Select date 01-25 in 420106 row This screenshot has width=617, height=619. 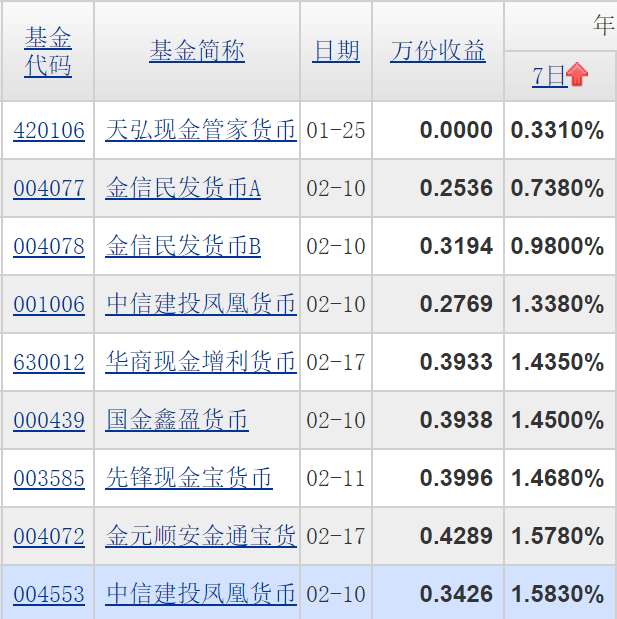(336, 131)
